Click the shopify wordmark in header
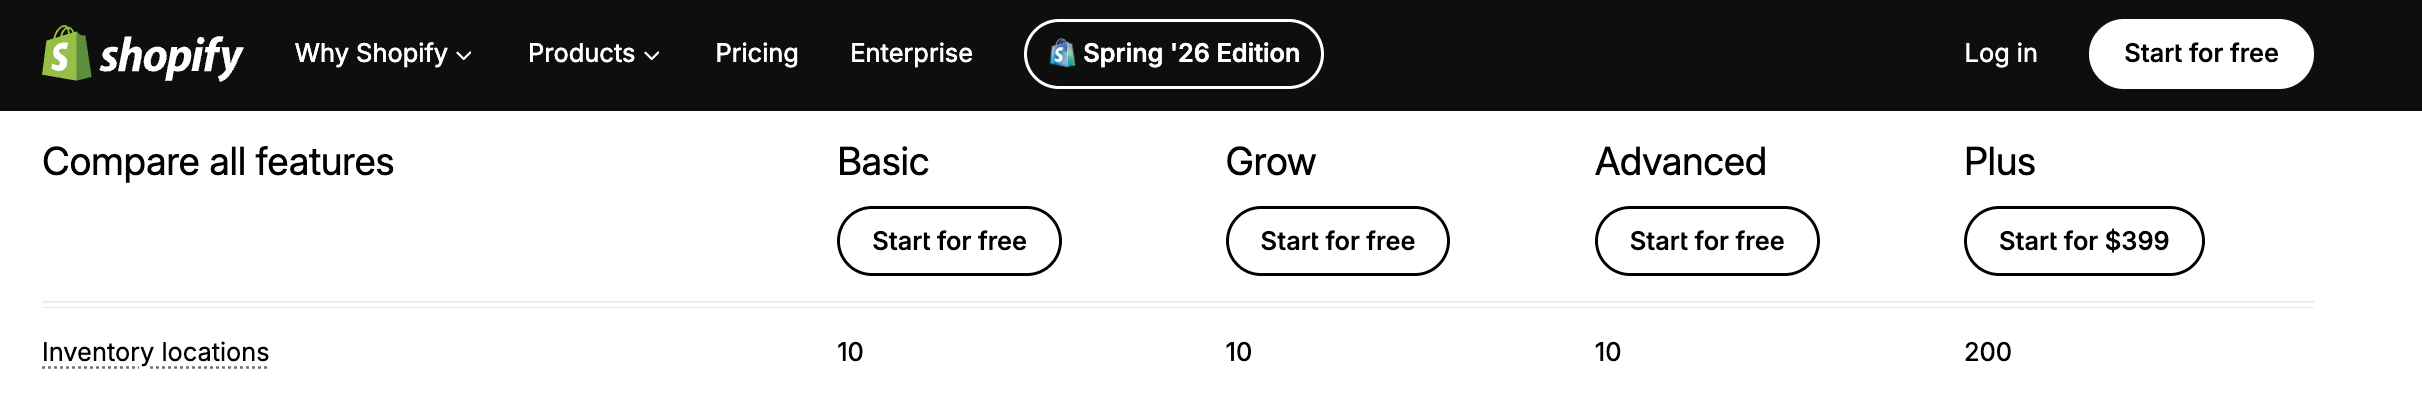 click(x=171, y=56)
